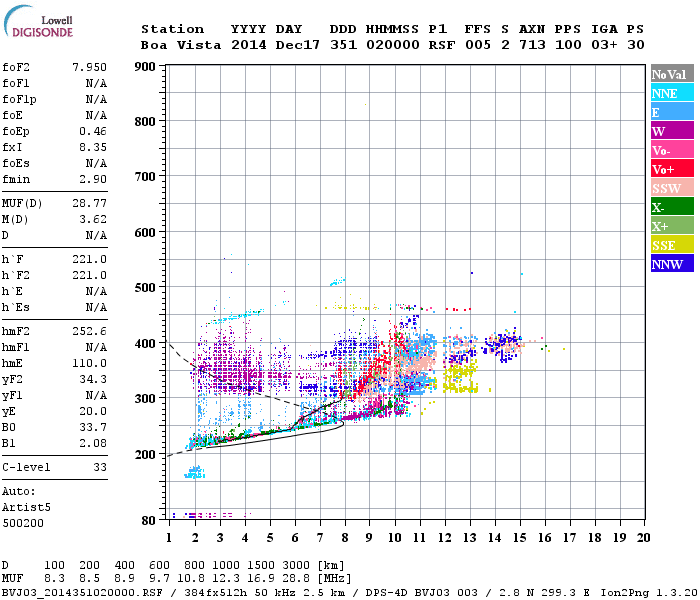Select the NNE cyan legend swatch
Screen dimensions: 700x600
(672, 93)
